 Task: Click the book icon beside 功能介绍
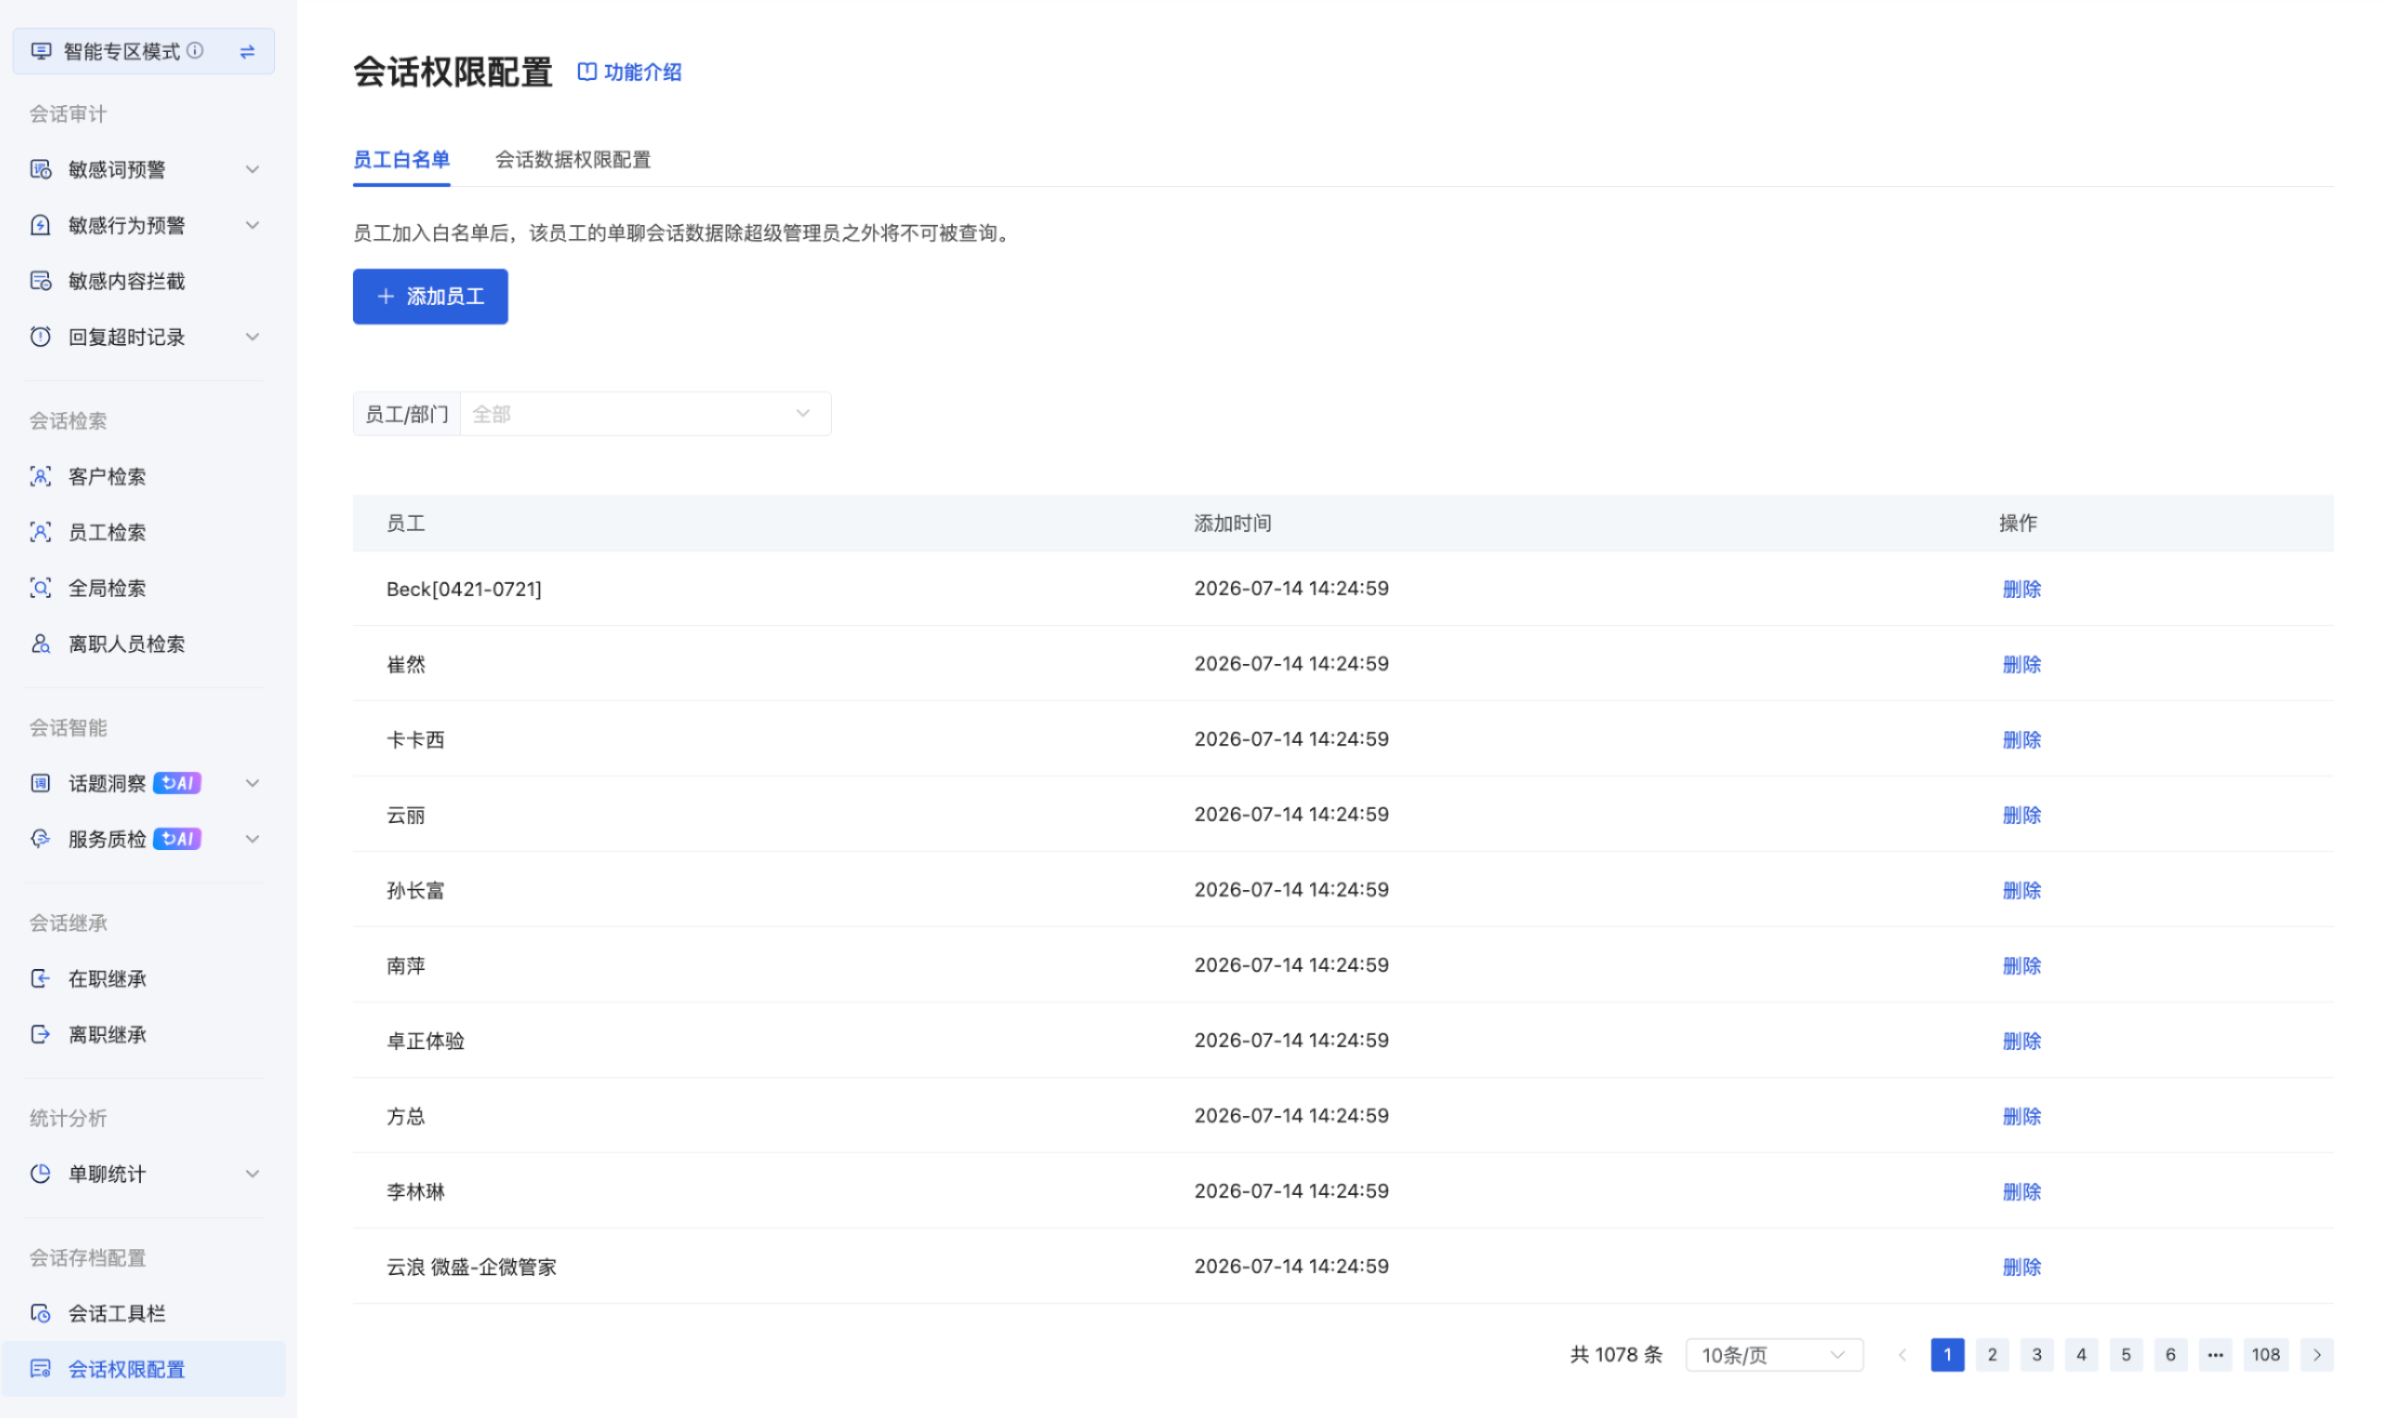(x=587, y=72)
